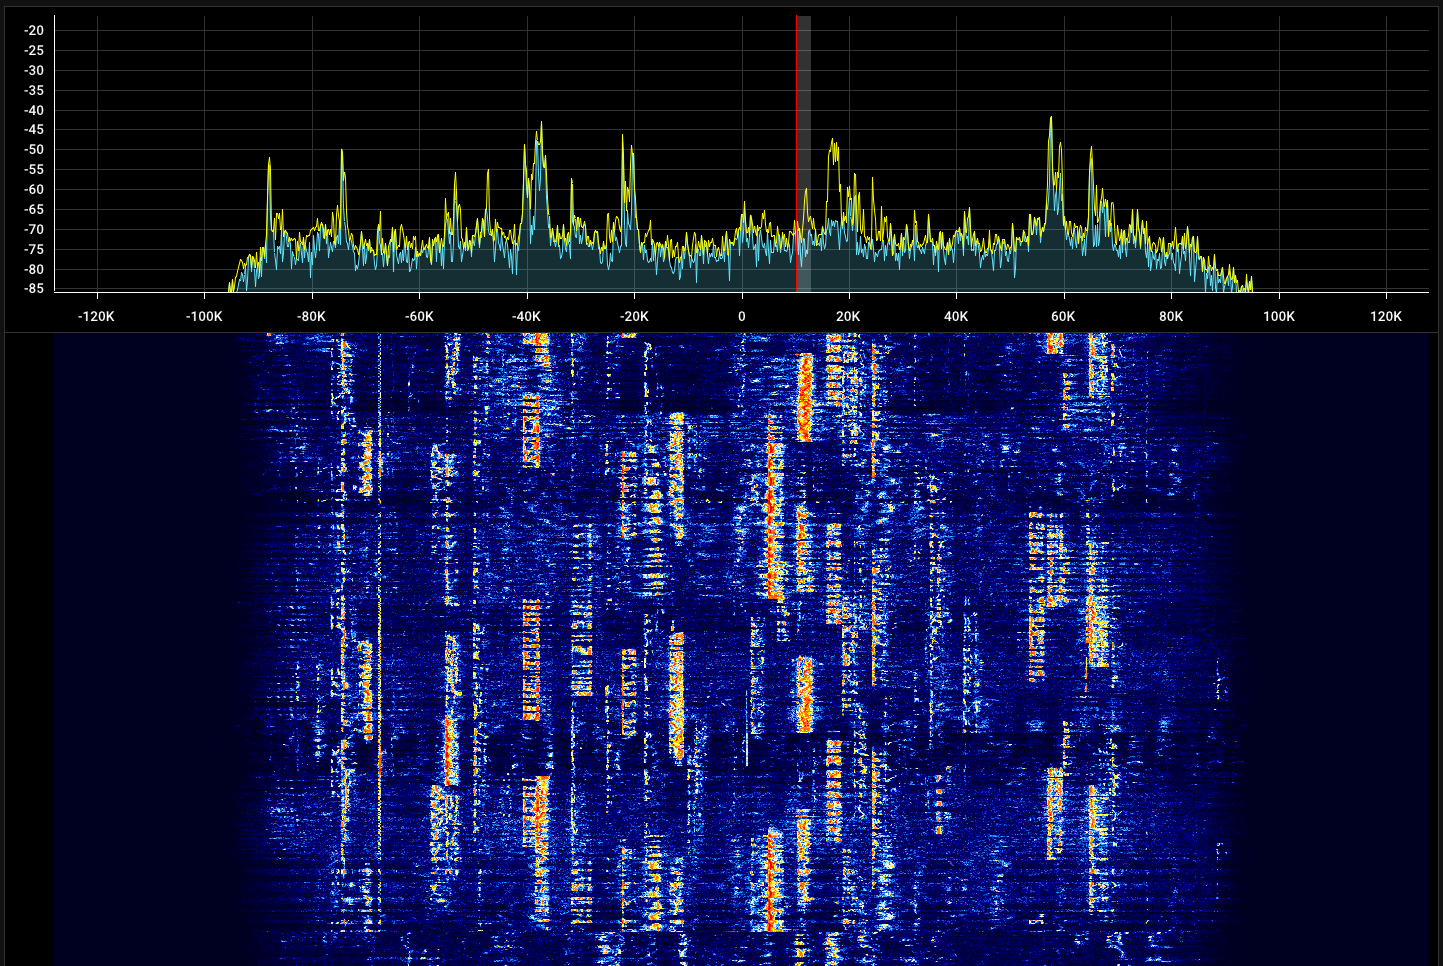Click the -60K frequency axis label
The width and height of the screenshot is (1443, 966).
[x=419, y=316]
